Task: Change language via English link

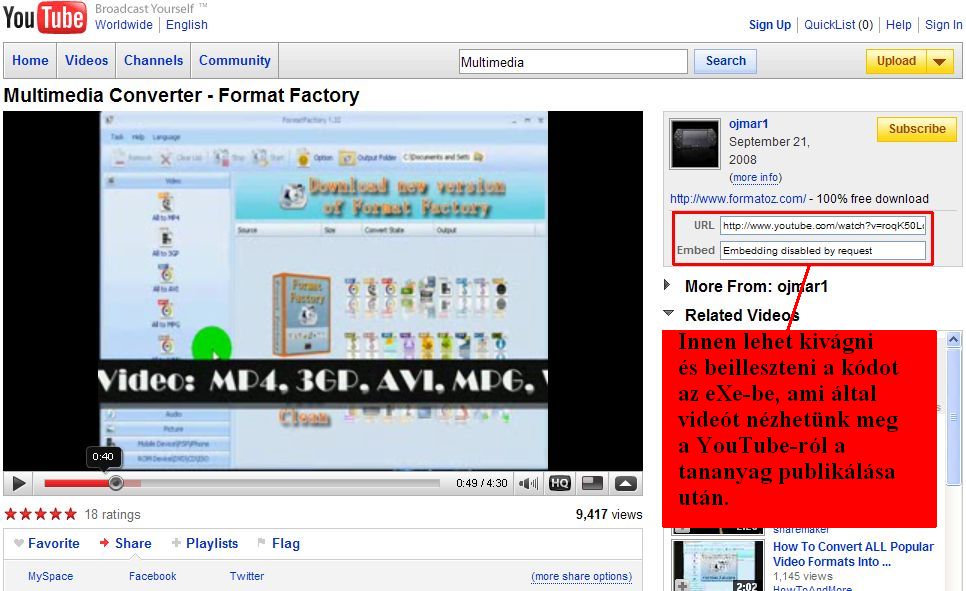Action: click(x=187, y=25)
